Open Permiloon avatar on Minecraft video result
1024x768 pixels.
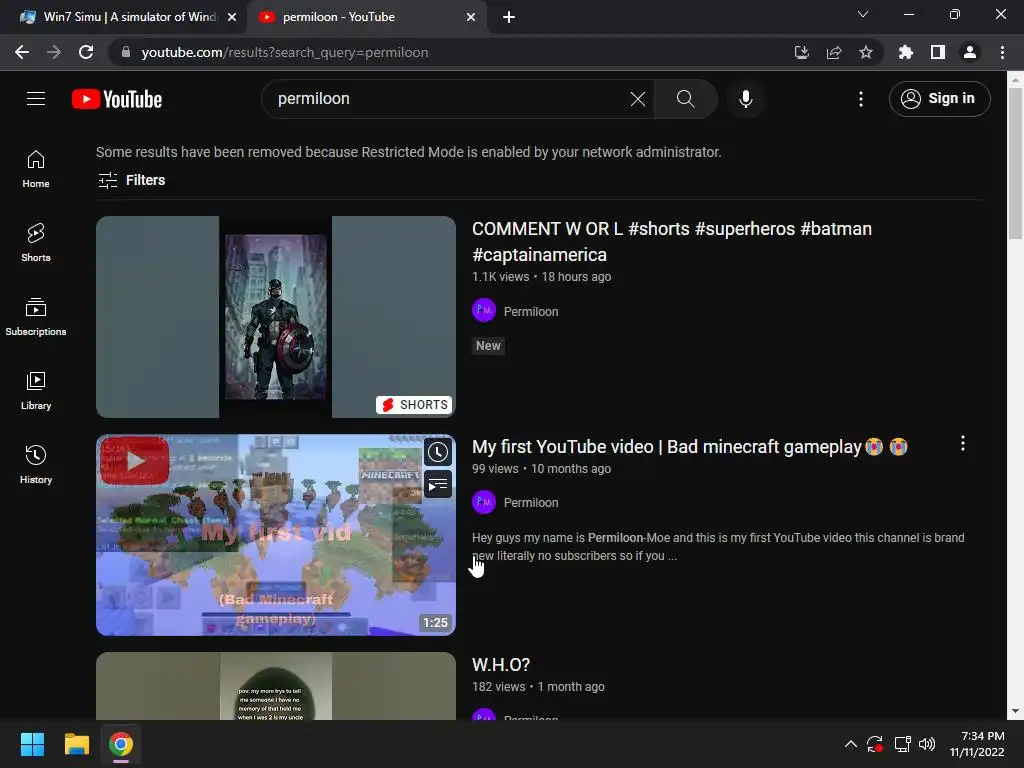pyautogui.click(x=484, y=502)
